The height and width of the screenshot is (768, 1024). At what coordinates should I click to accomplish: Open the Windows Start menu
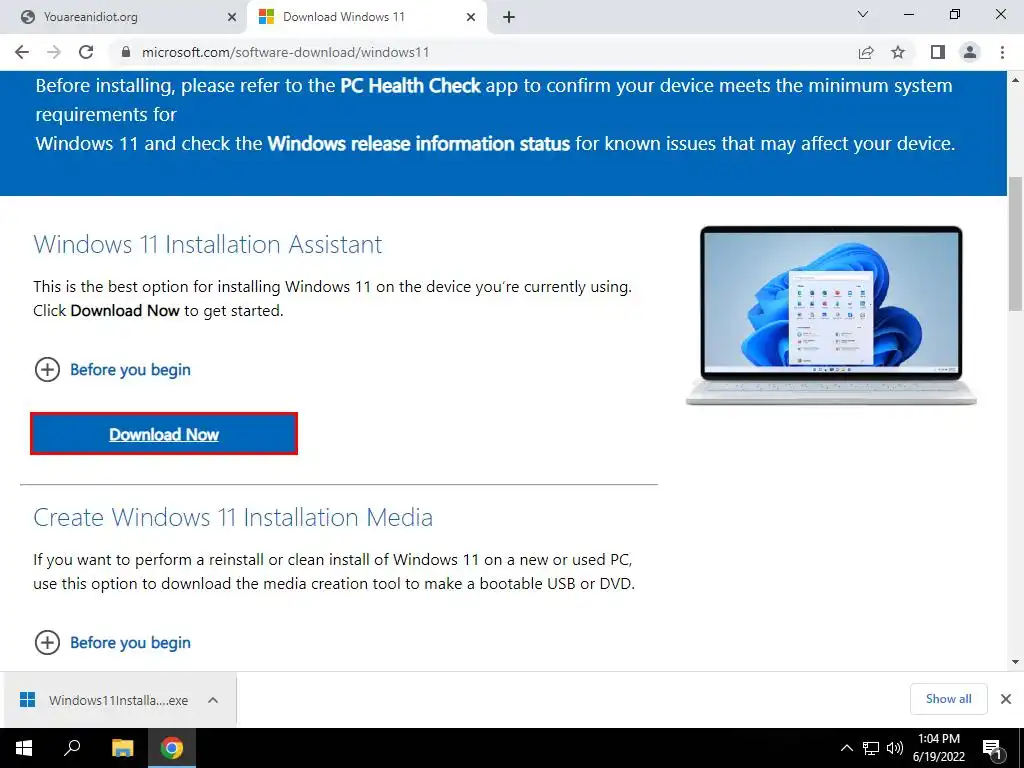pos(23,748)
